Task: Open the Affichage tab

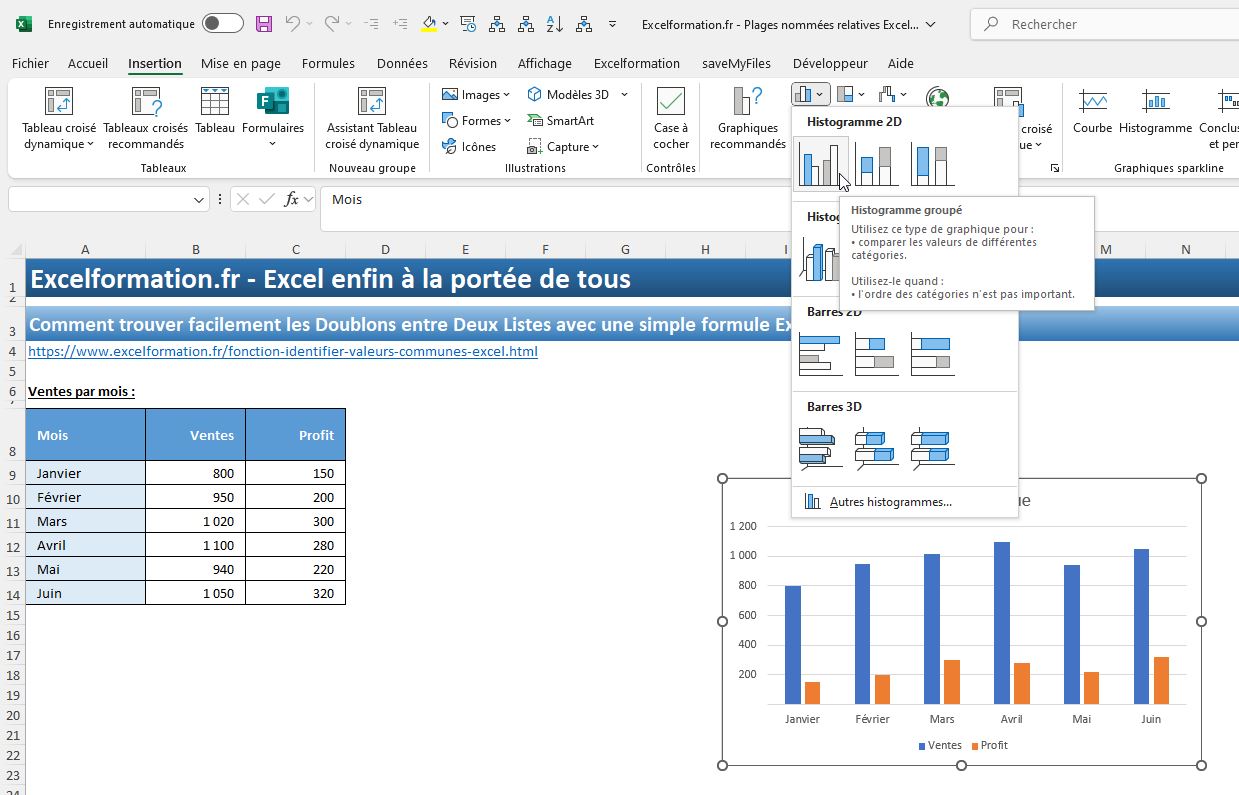Action: click(x=545, y=63)
